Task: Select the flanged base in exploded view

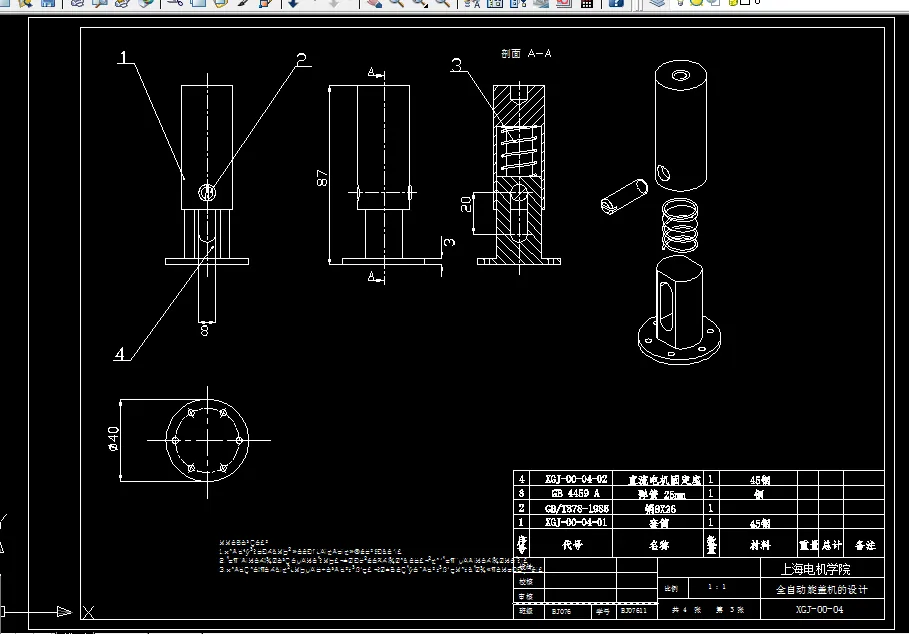Action: pos(679,311)
